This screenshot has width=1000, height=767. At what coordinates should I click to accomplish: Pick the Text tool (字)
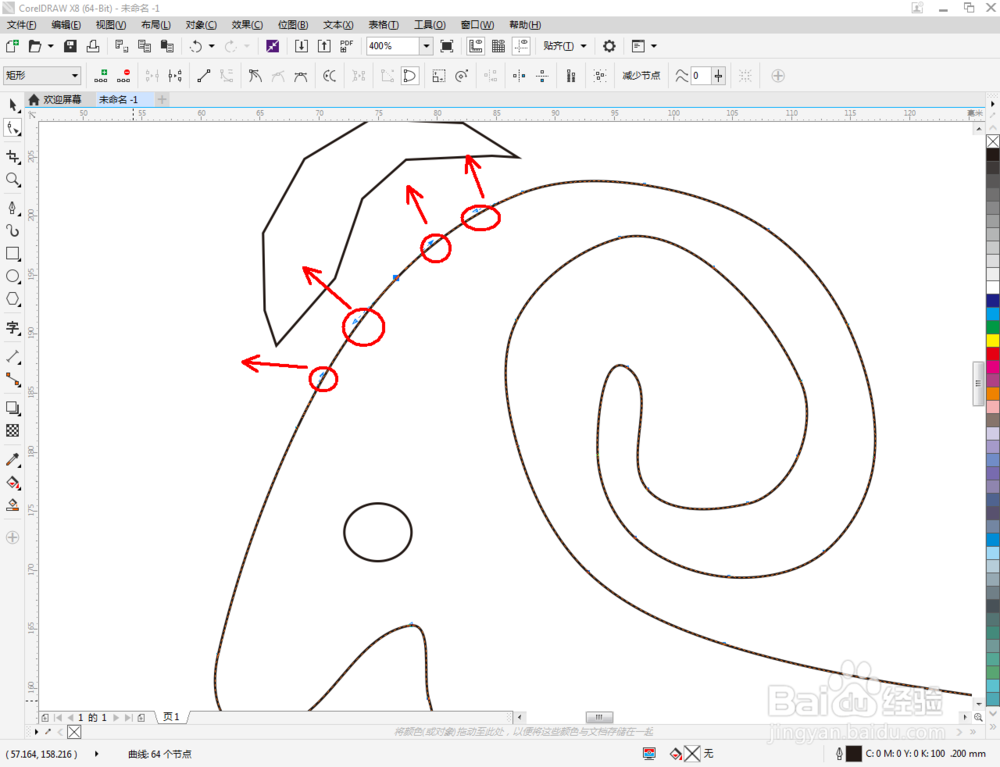[x=13, y=328]
